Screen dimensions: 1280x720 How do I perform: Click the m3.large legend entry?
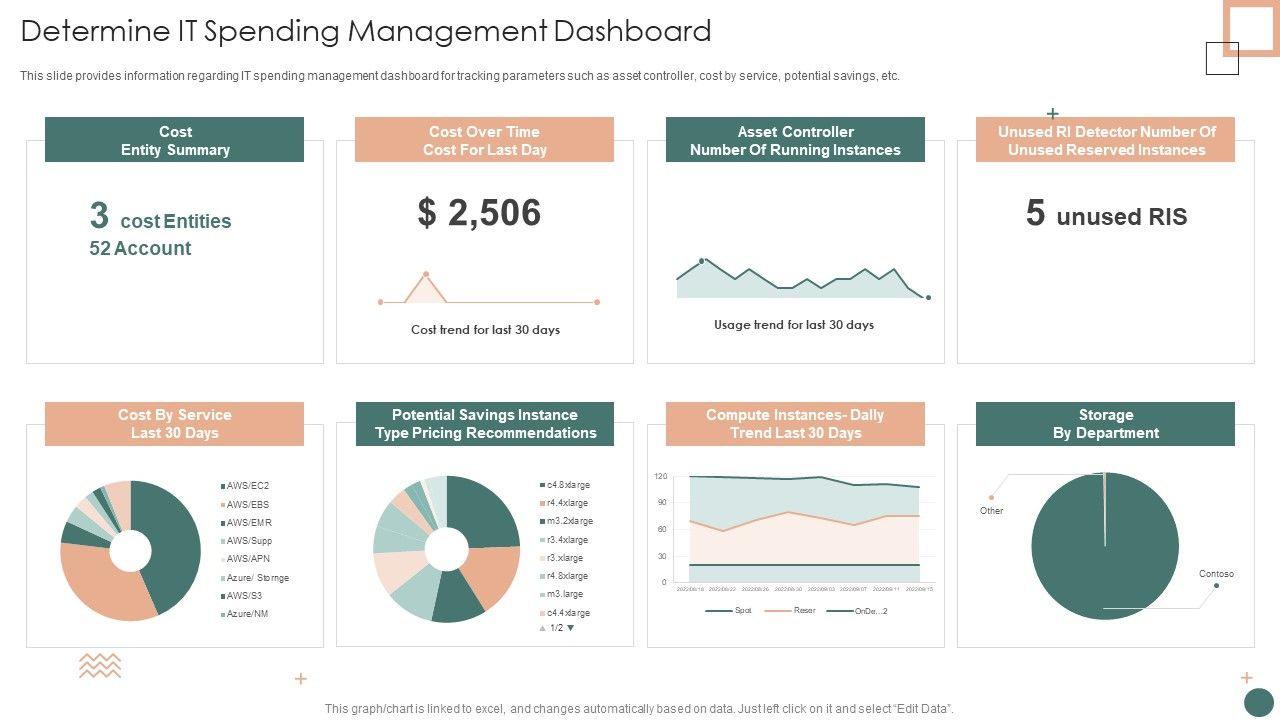(561, 594)
